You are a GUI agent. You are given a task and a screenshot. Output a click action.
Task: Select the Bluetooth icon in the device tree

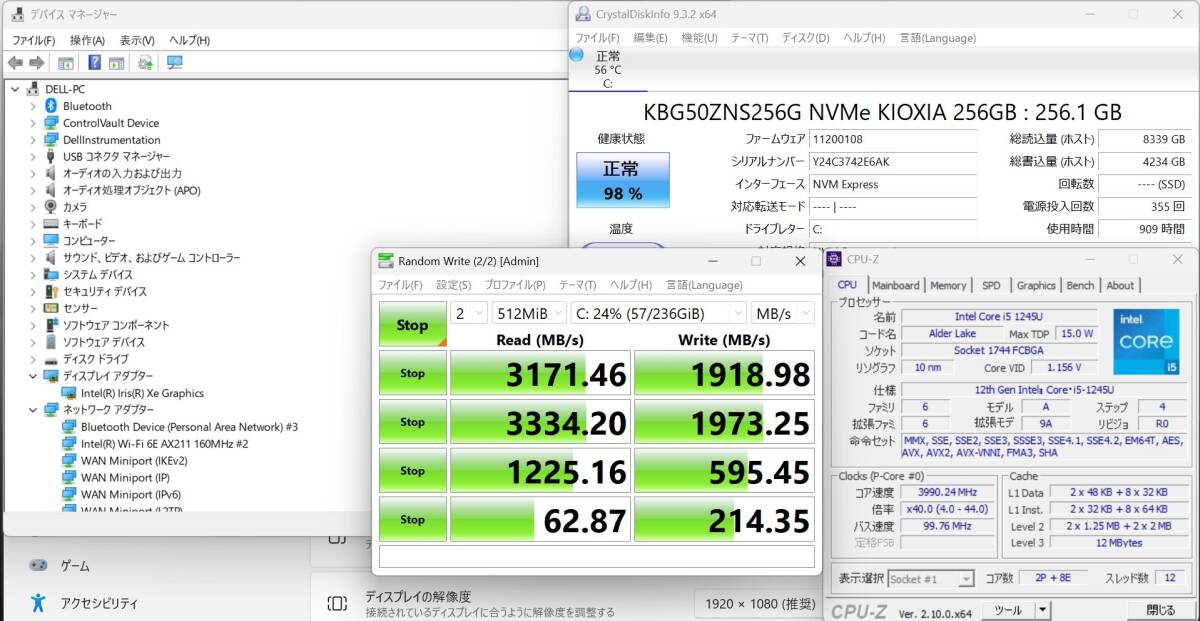(x=51, y=106)
